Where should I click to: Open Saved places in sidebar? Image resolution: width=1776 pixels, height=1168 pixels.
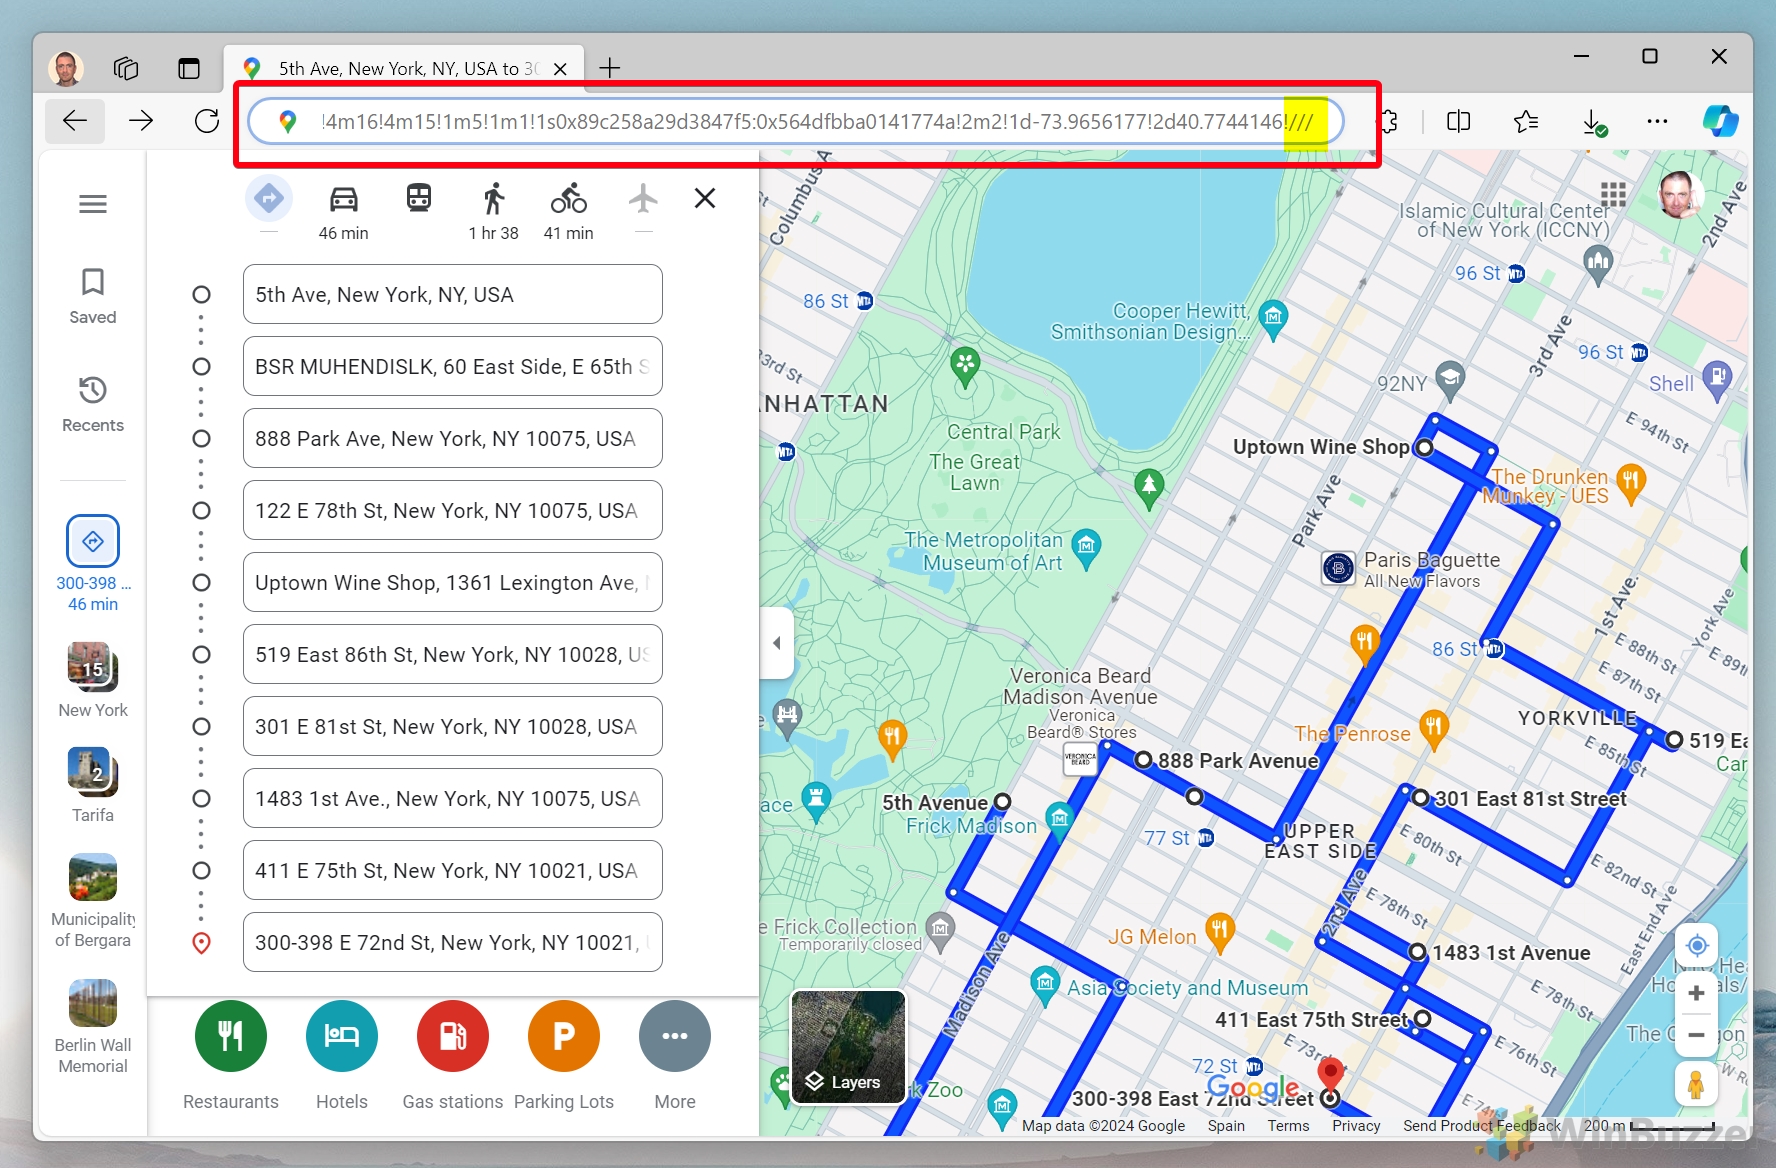(93, 295)
